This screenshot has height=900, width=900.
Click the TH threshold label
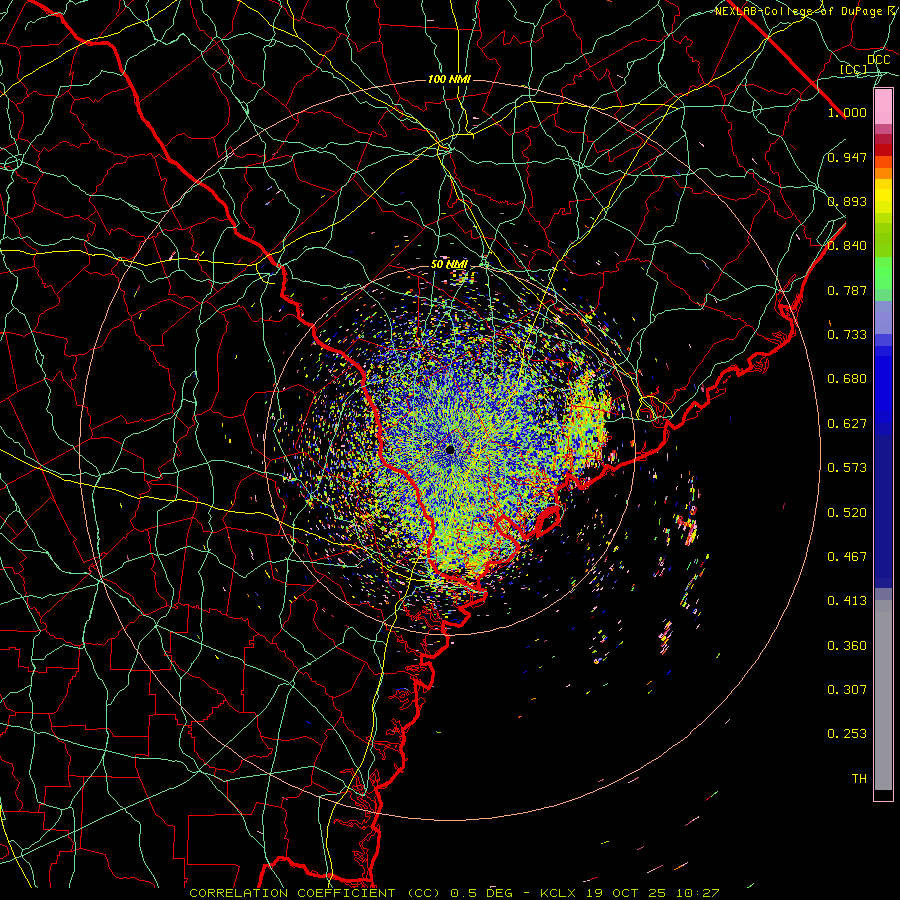pyautogui.click(x=859, y=779)
